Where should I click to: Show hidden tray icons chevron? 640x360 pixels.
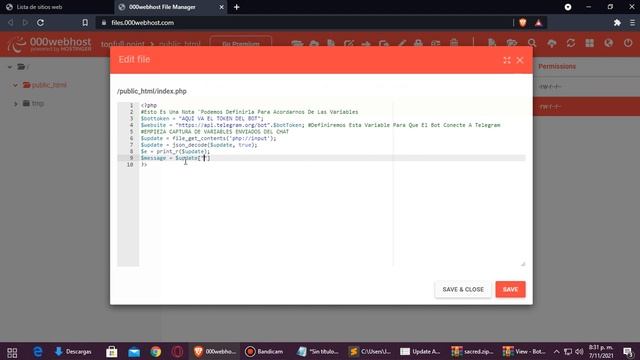556,352
